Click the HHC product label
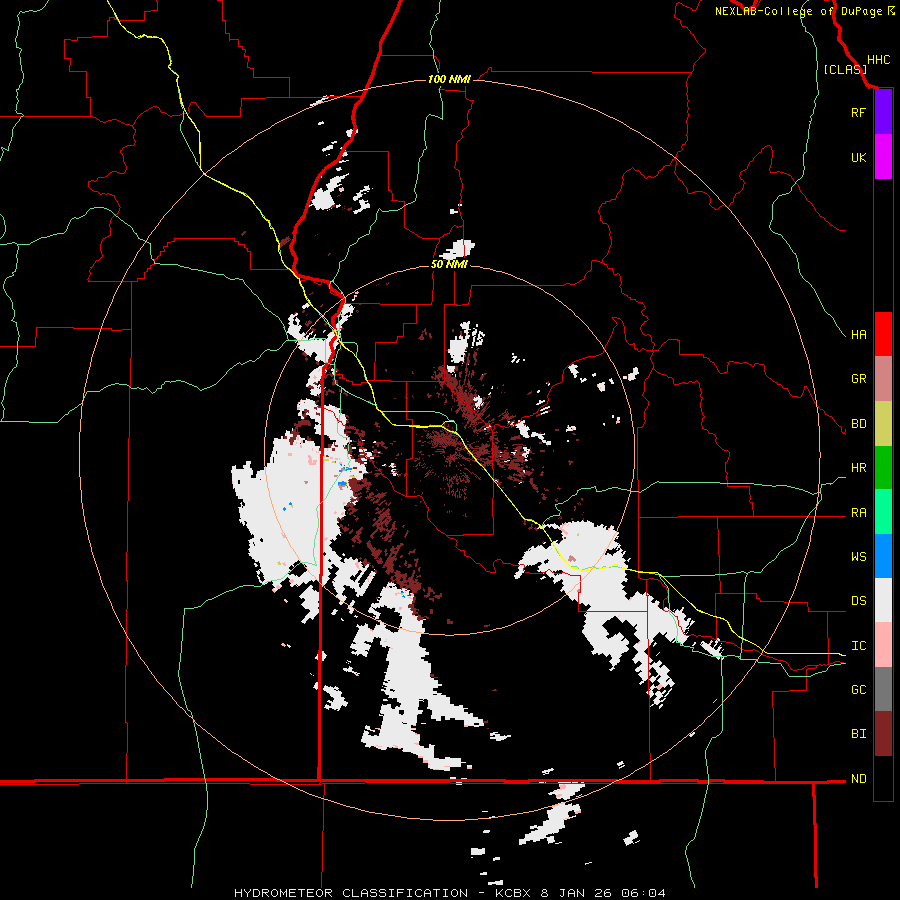The width and height of the screenshot is (900, 900). click(x=878, y=60)
